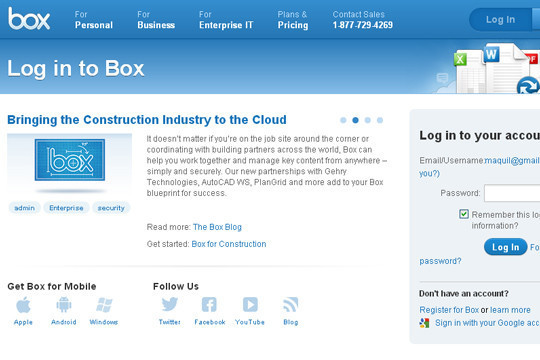Click the Word document icon in banner
This screenshot has height=360, width=540.
pos(491,54)
